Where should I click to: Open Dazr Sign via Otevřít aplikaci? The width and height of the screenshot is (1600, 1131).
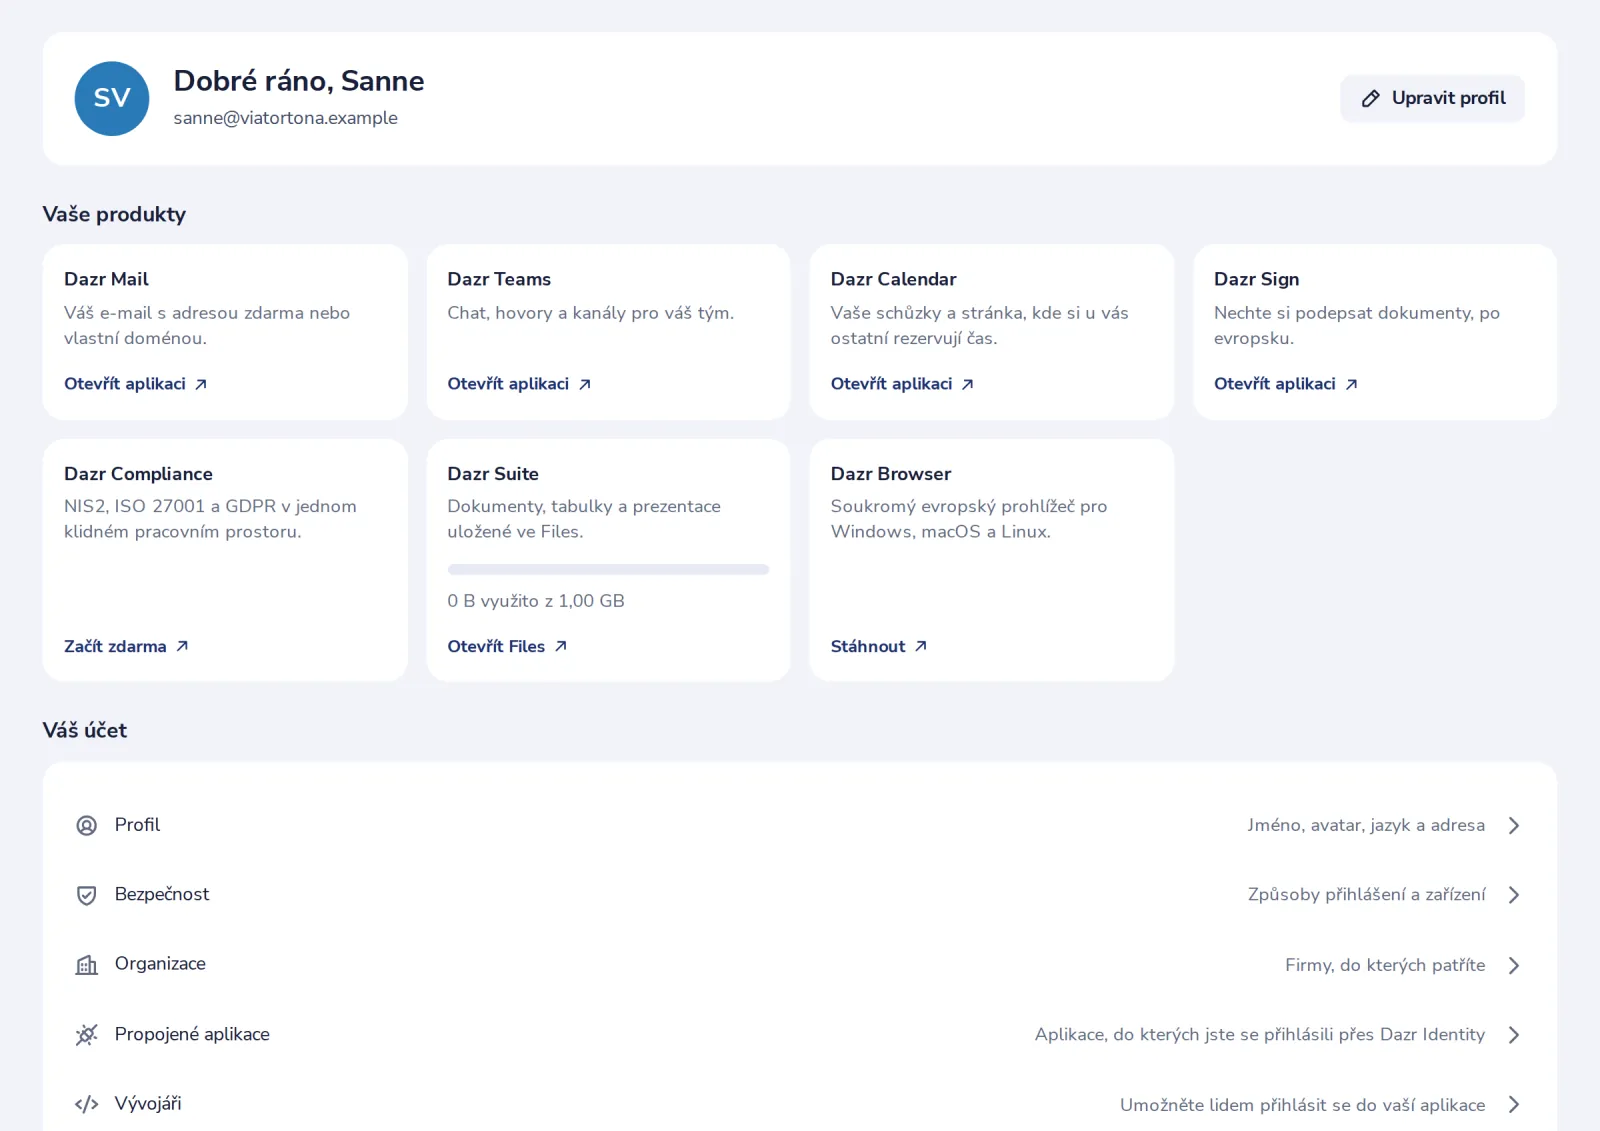[x=1286, y=384]
